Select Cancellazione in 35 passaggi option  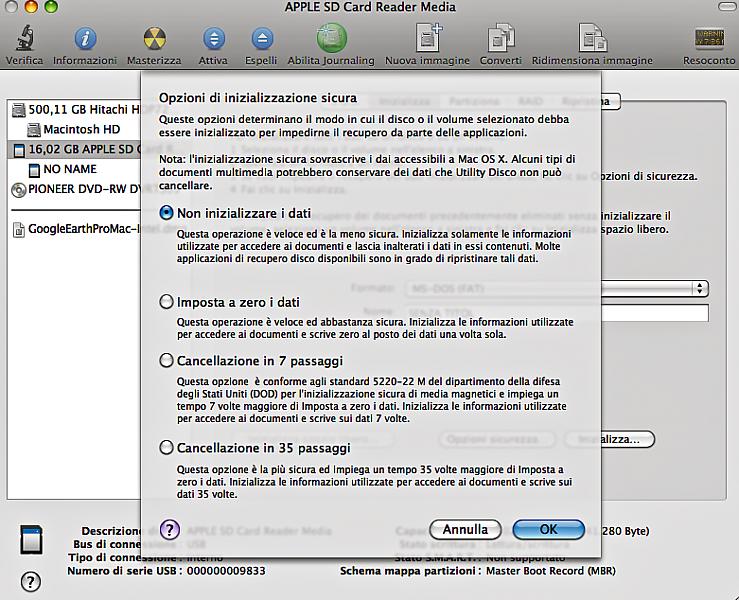click(166, 447)
